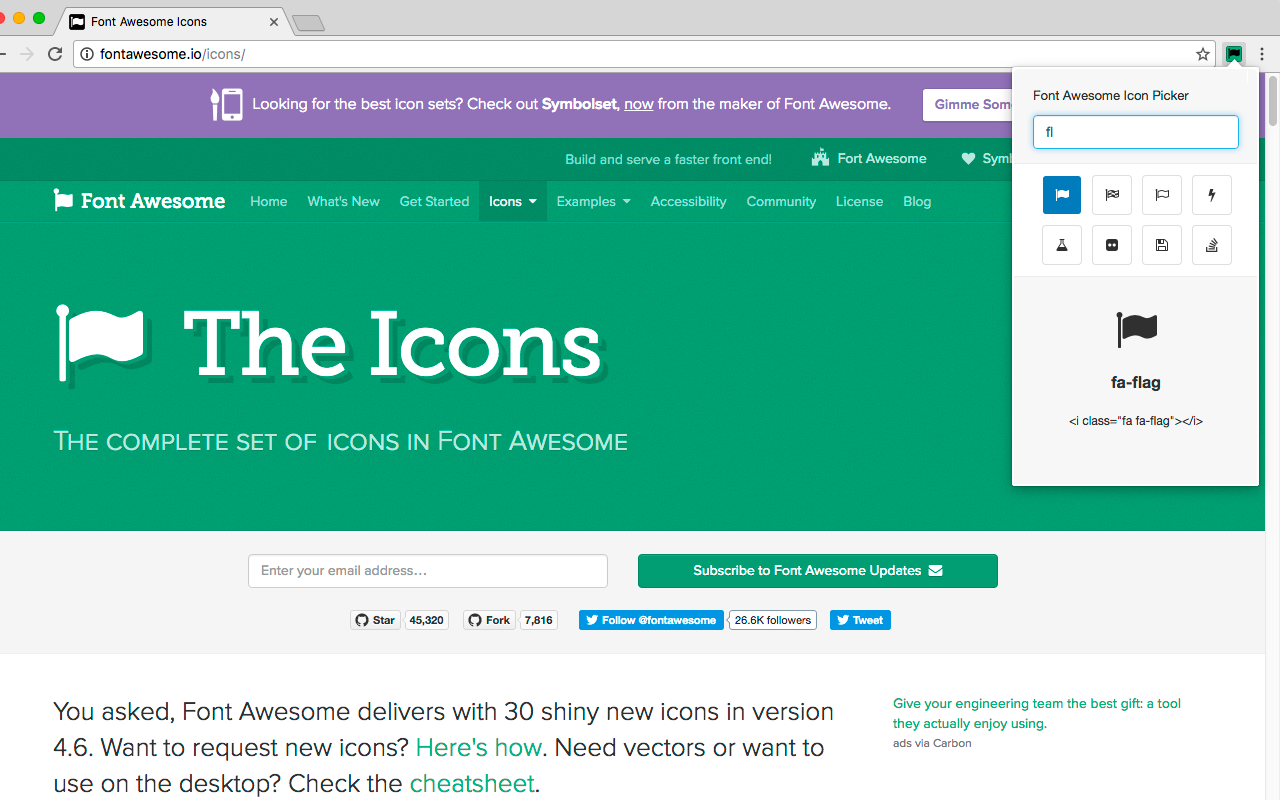The image size is (1280, 800).
Task: Choose the outlined flag icon
Action: (1162, 195)
